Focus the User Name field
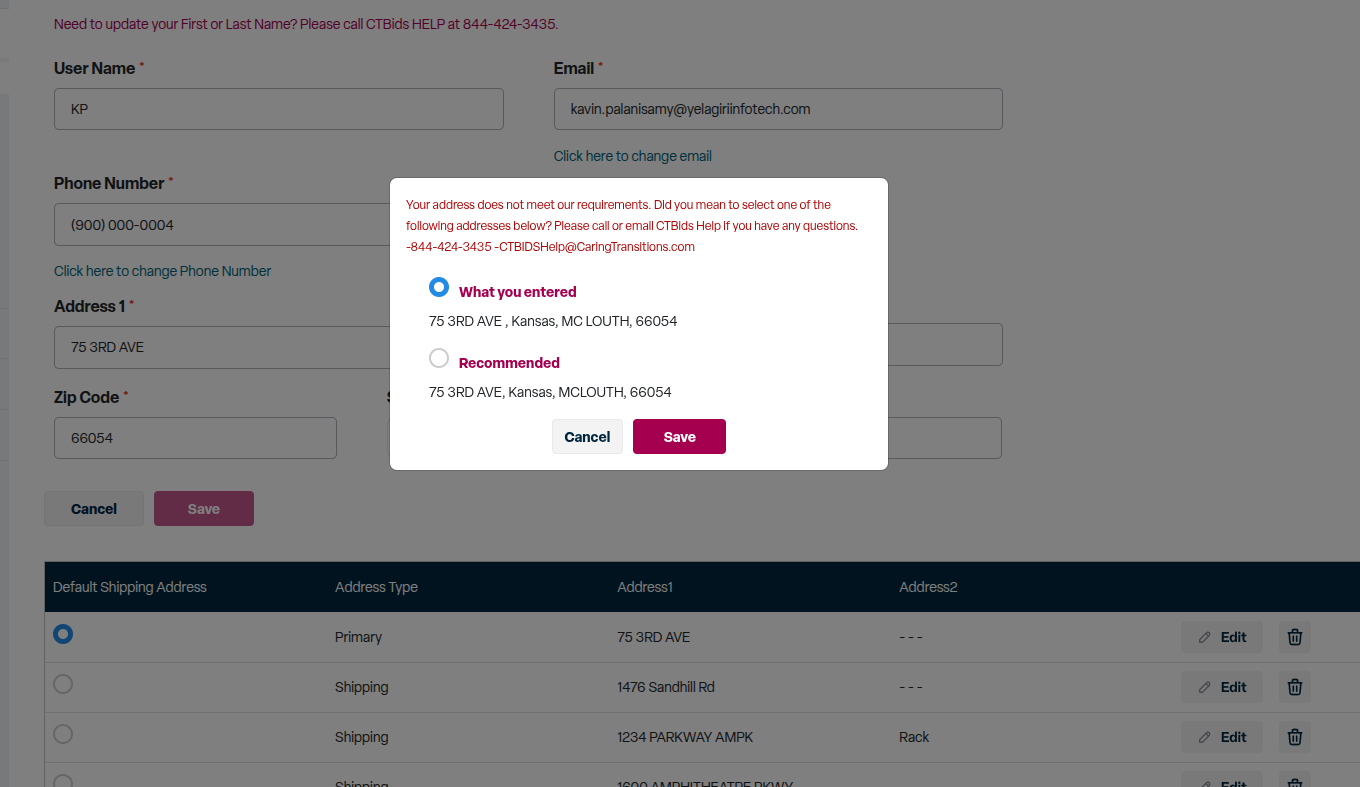Viewport: 1360px width, 787px height. click(279, 109)
